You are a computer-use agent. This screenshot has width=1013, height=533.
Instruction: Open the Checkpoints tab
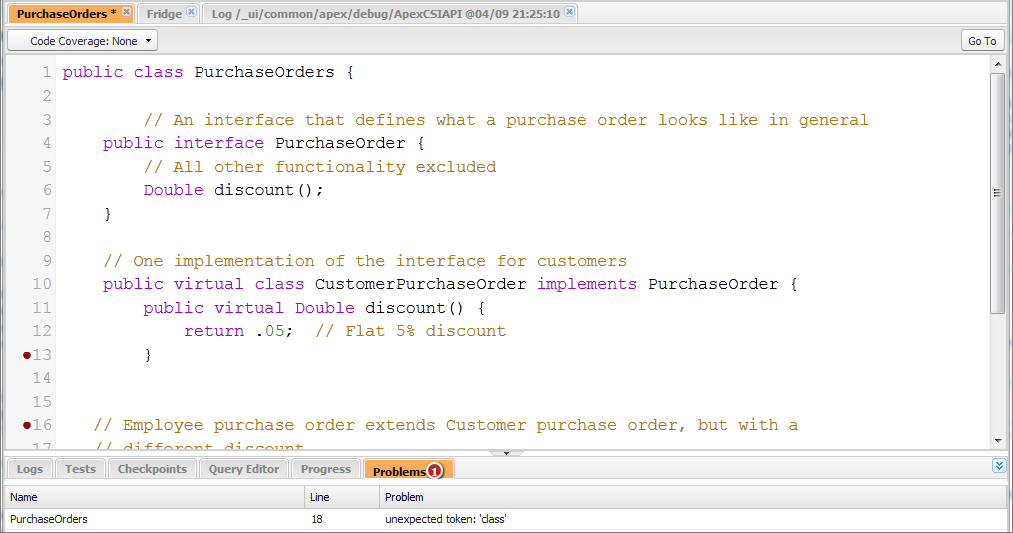tap(152, 469)
